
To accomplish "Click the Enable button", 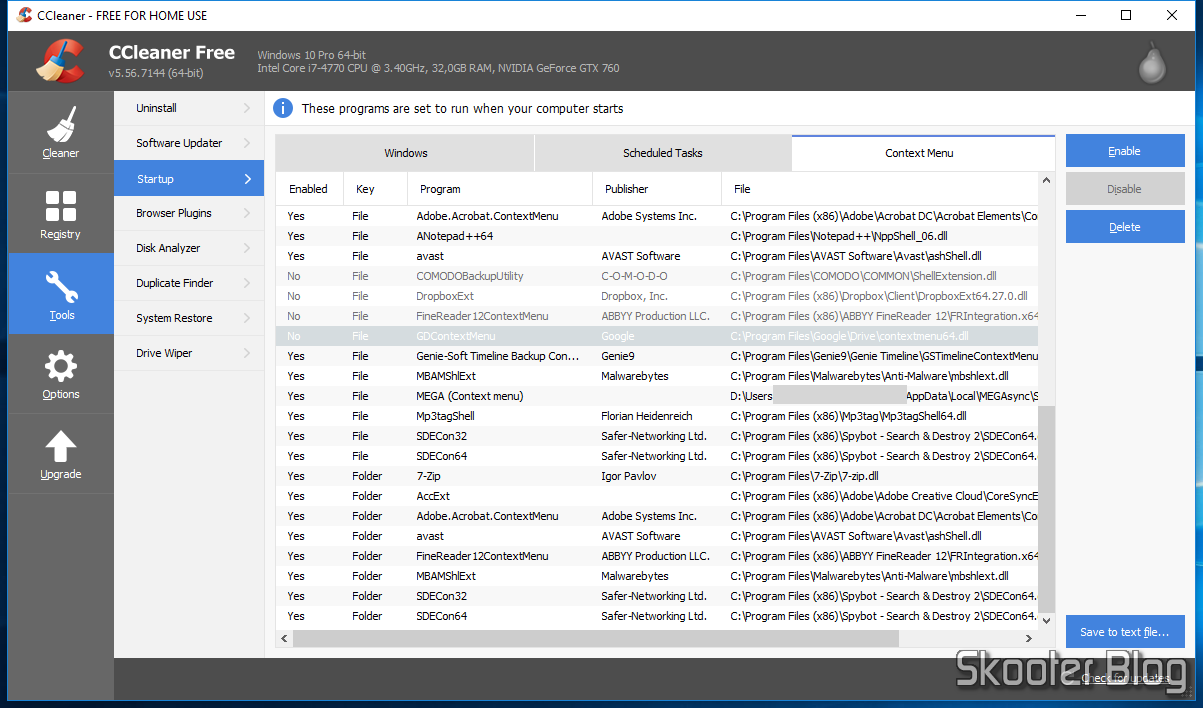I will (1125, 151).
